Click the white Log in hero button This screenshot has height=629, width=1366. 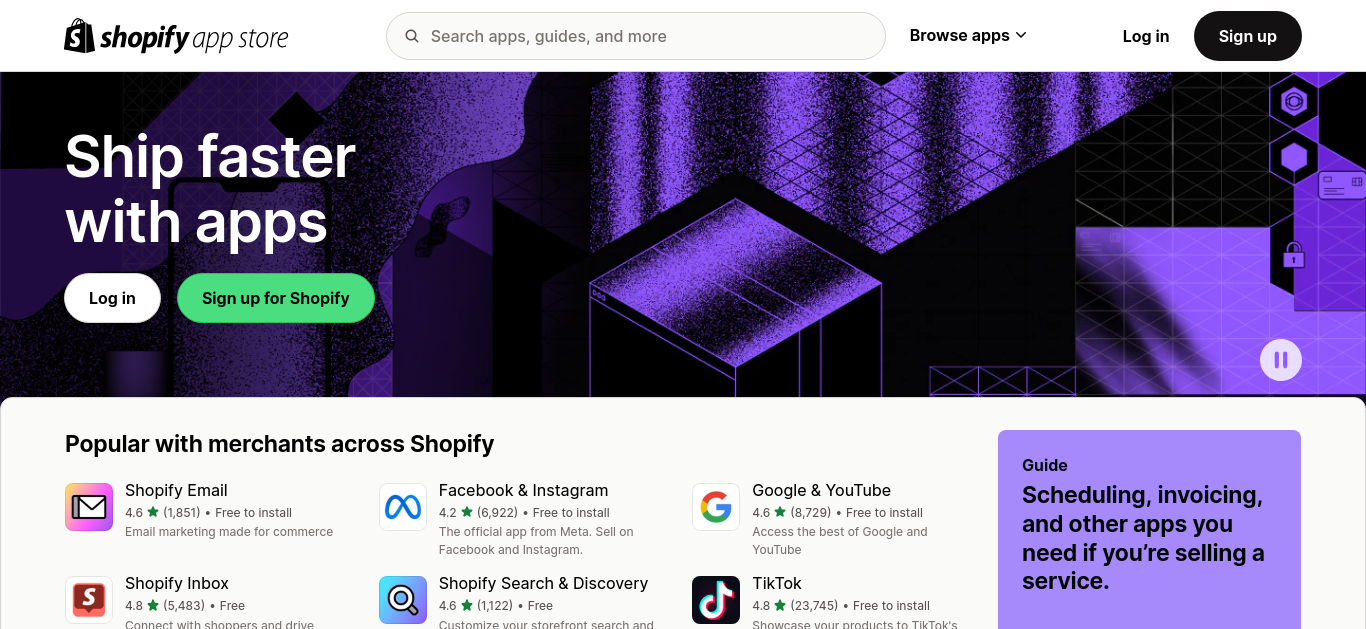click(112, 298)
